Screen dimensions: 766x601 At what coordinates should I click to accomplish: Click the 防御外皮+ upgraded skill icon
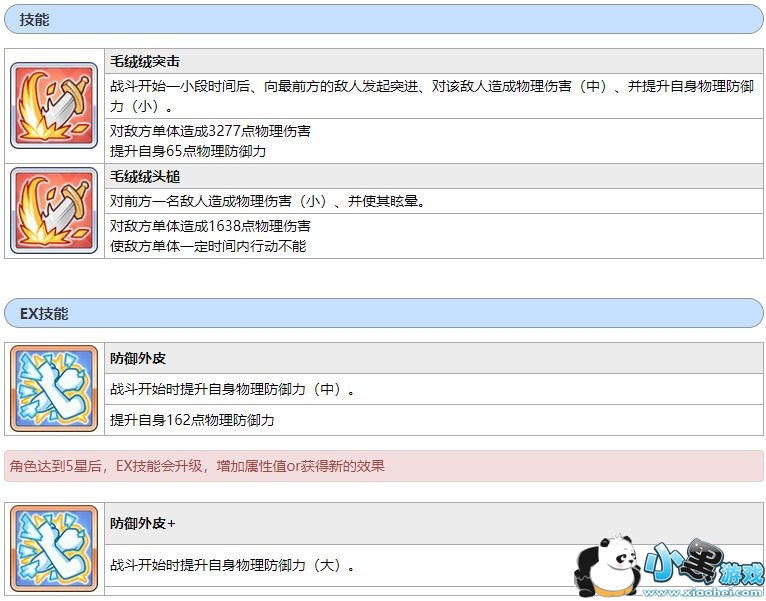point(54,548)
